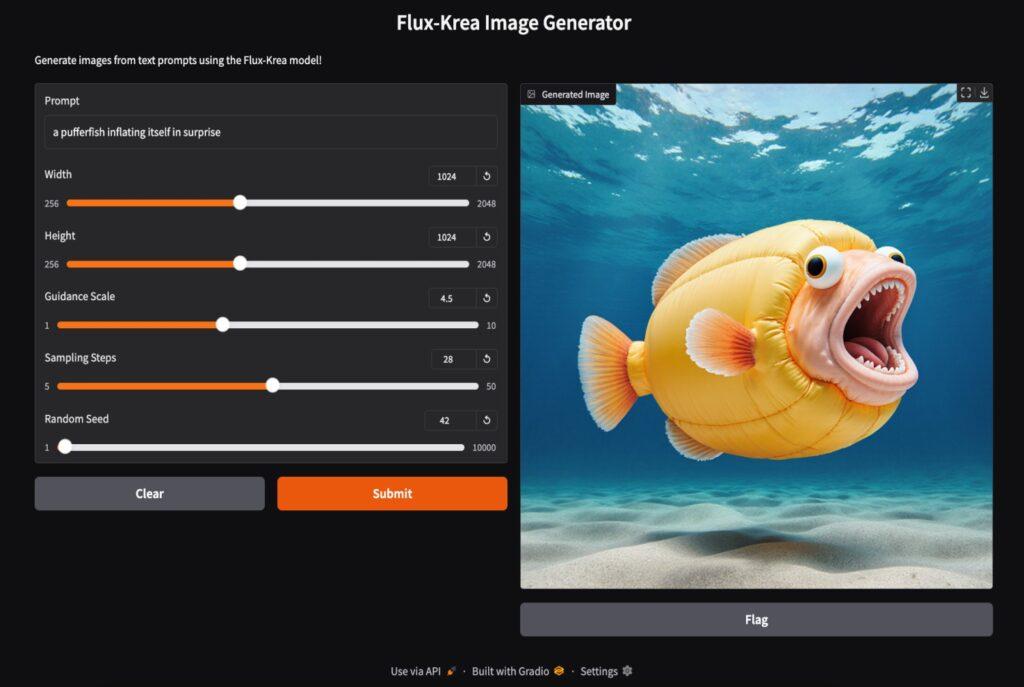Click the Height label
The height and width of the screenshot is (687, 1024).
click(60, 236)
